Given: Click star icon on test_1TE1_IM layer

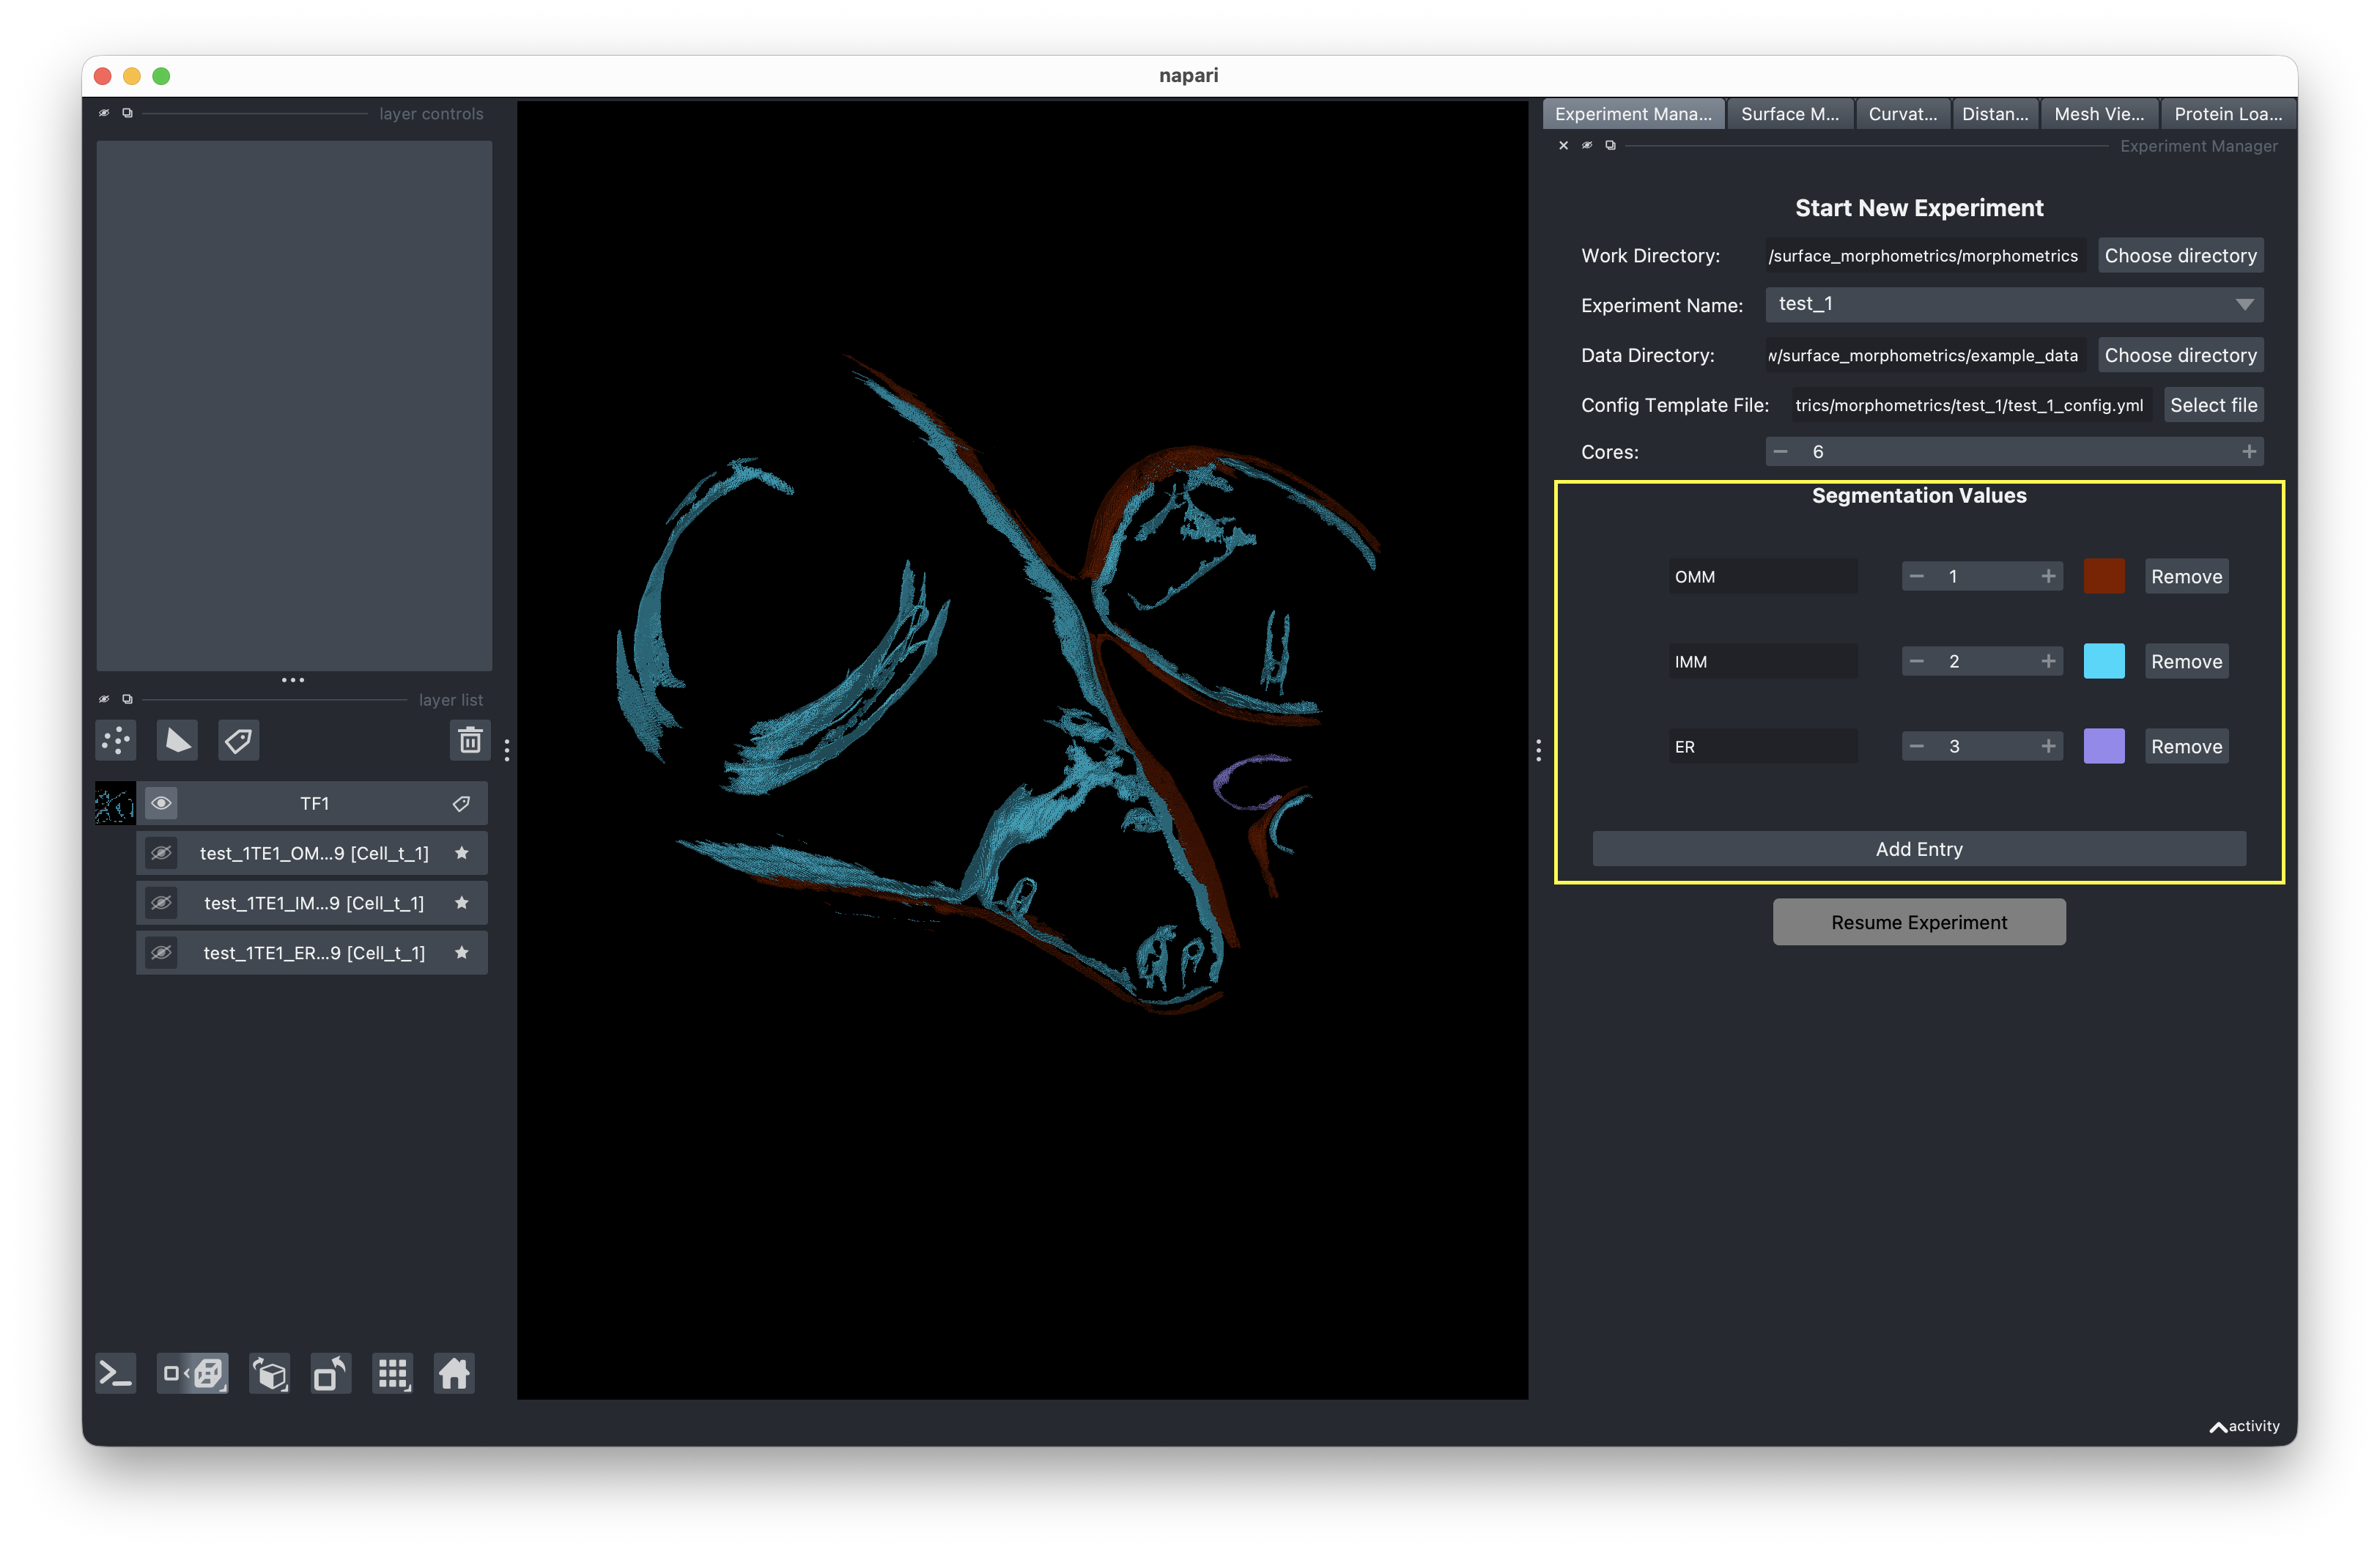Looking at the screenshot, I should [462, 903].
